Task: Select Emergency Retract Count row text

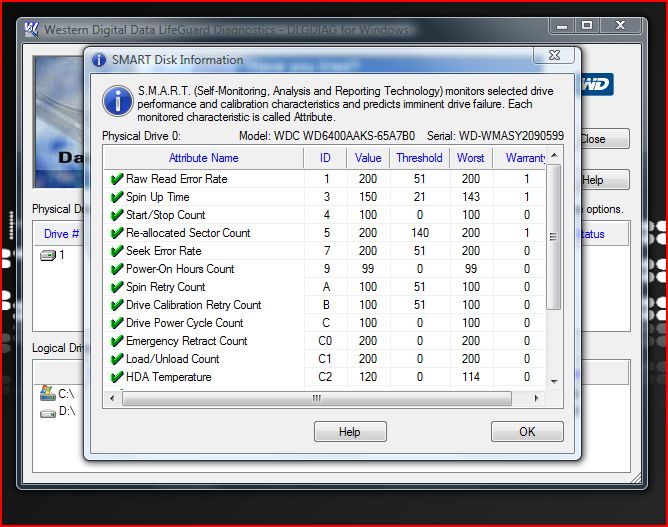Action: tap(186, 341)
